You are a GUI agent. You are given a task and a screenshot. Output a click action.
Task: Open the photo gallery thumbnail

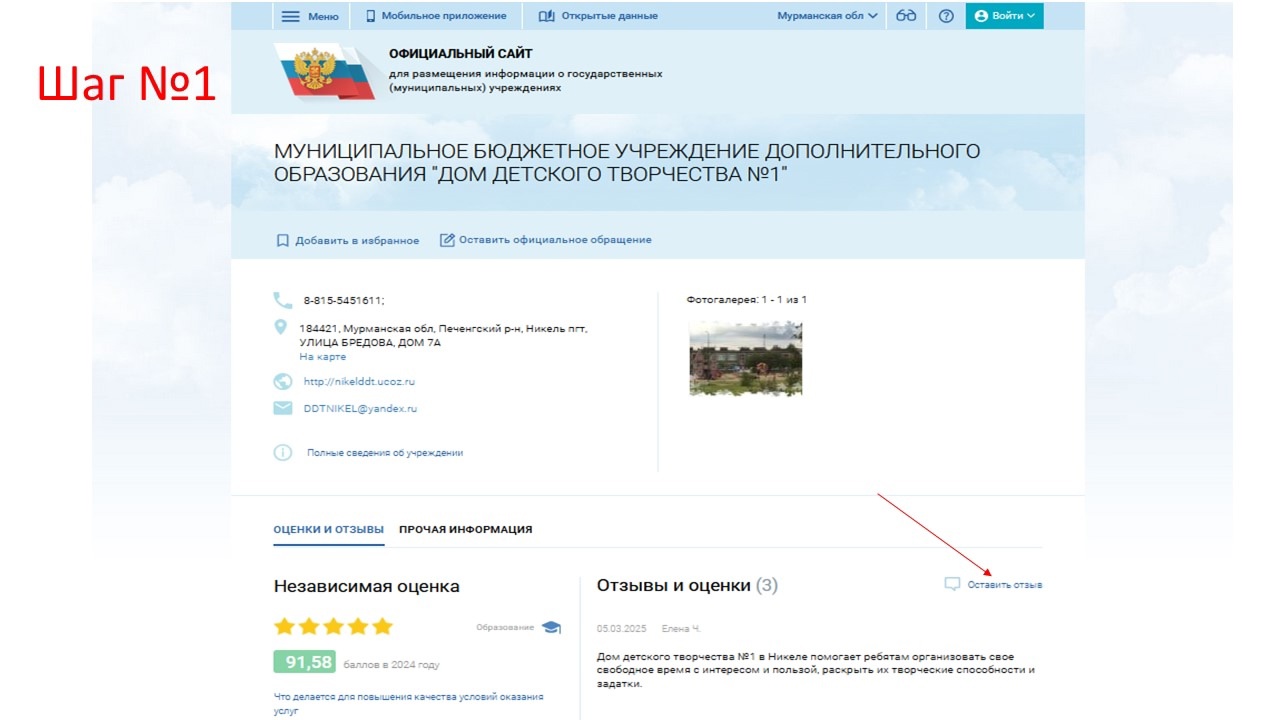click(x=746, y=358)
